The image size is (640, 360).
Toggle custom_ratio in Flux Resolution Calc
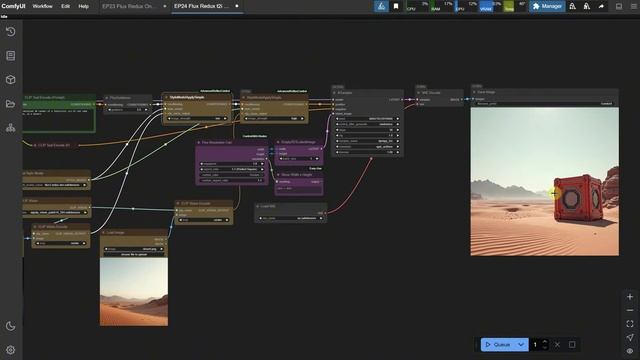231,175
